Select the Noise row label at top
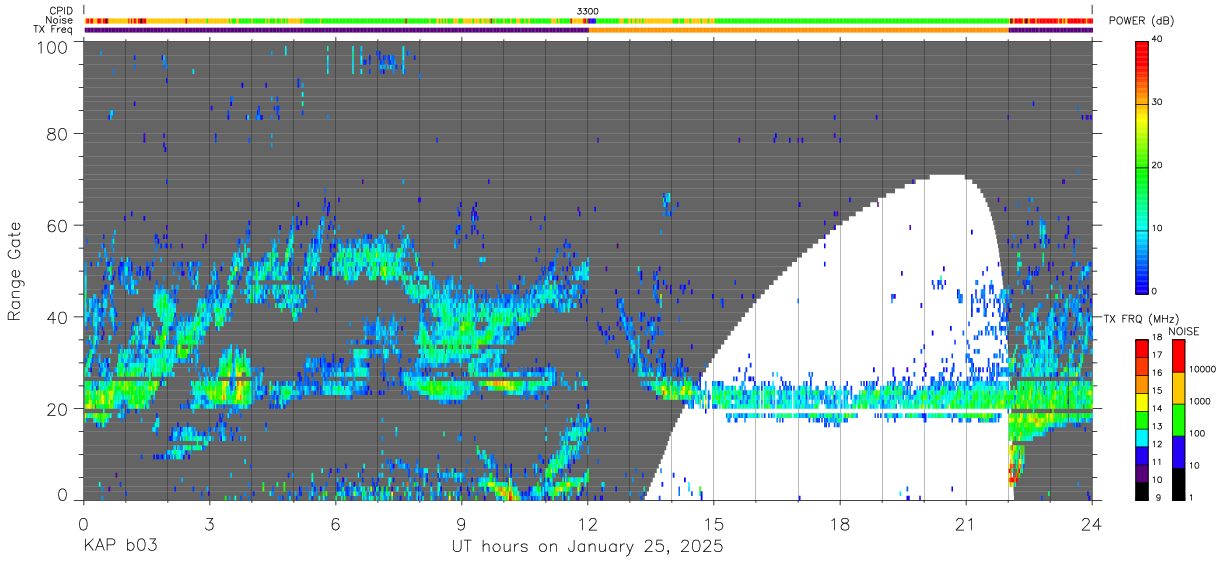 point(59,20)
